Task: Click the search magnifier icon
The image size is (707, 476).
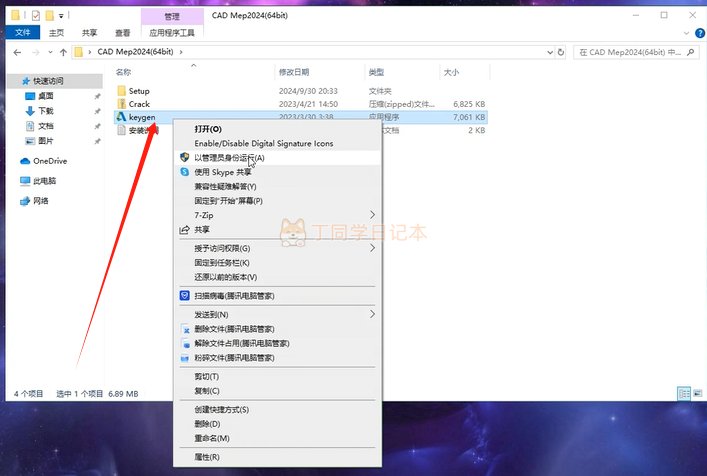Action: click(690, 52)
